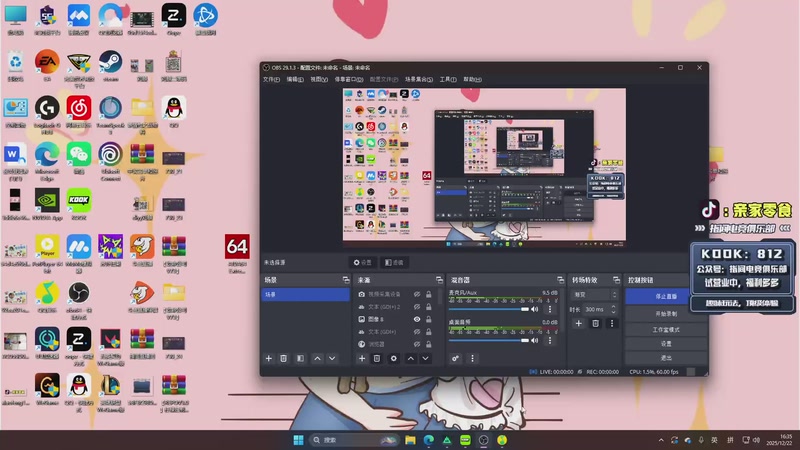Expand the taskbar hidden icons chevron
The height and width of the screenshot is (450, 800).
[x=661, y=440]
